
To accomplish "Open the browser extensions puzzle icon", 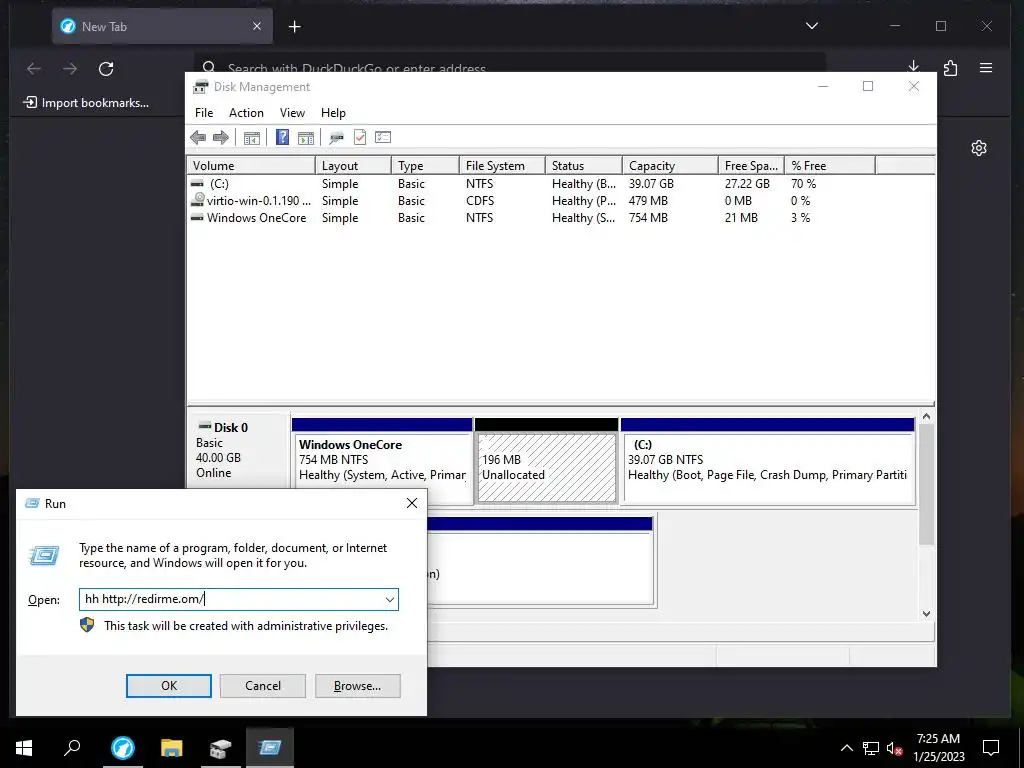I will 950,68.
